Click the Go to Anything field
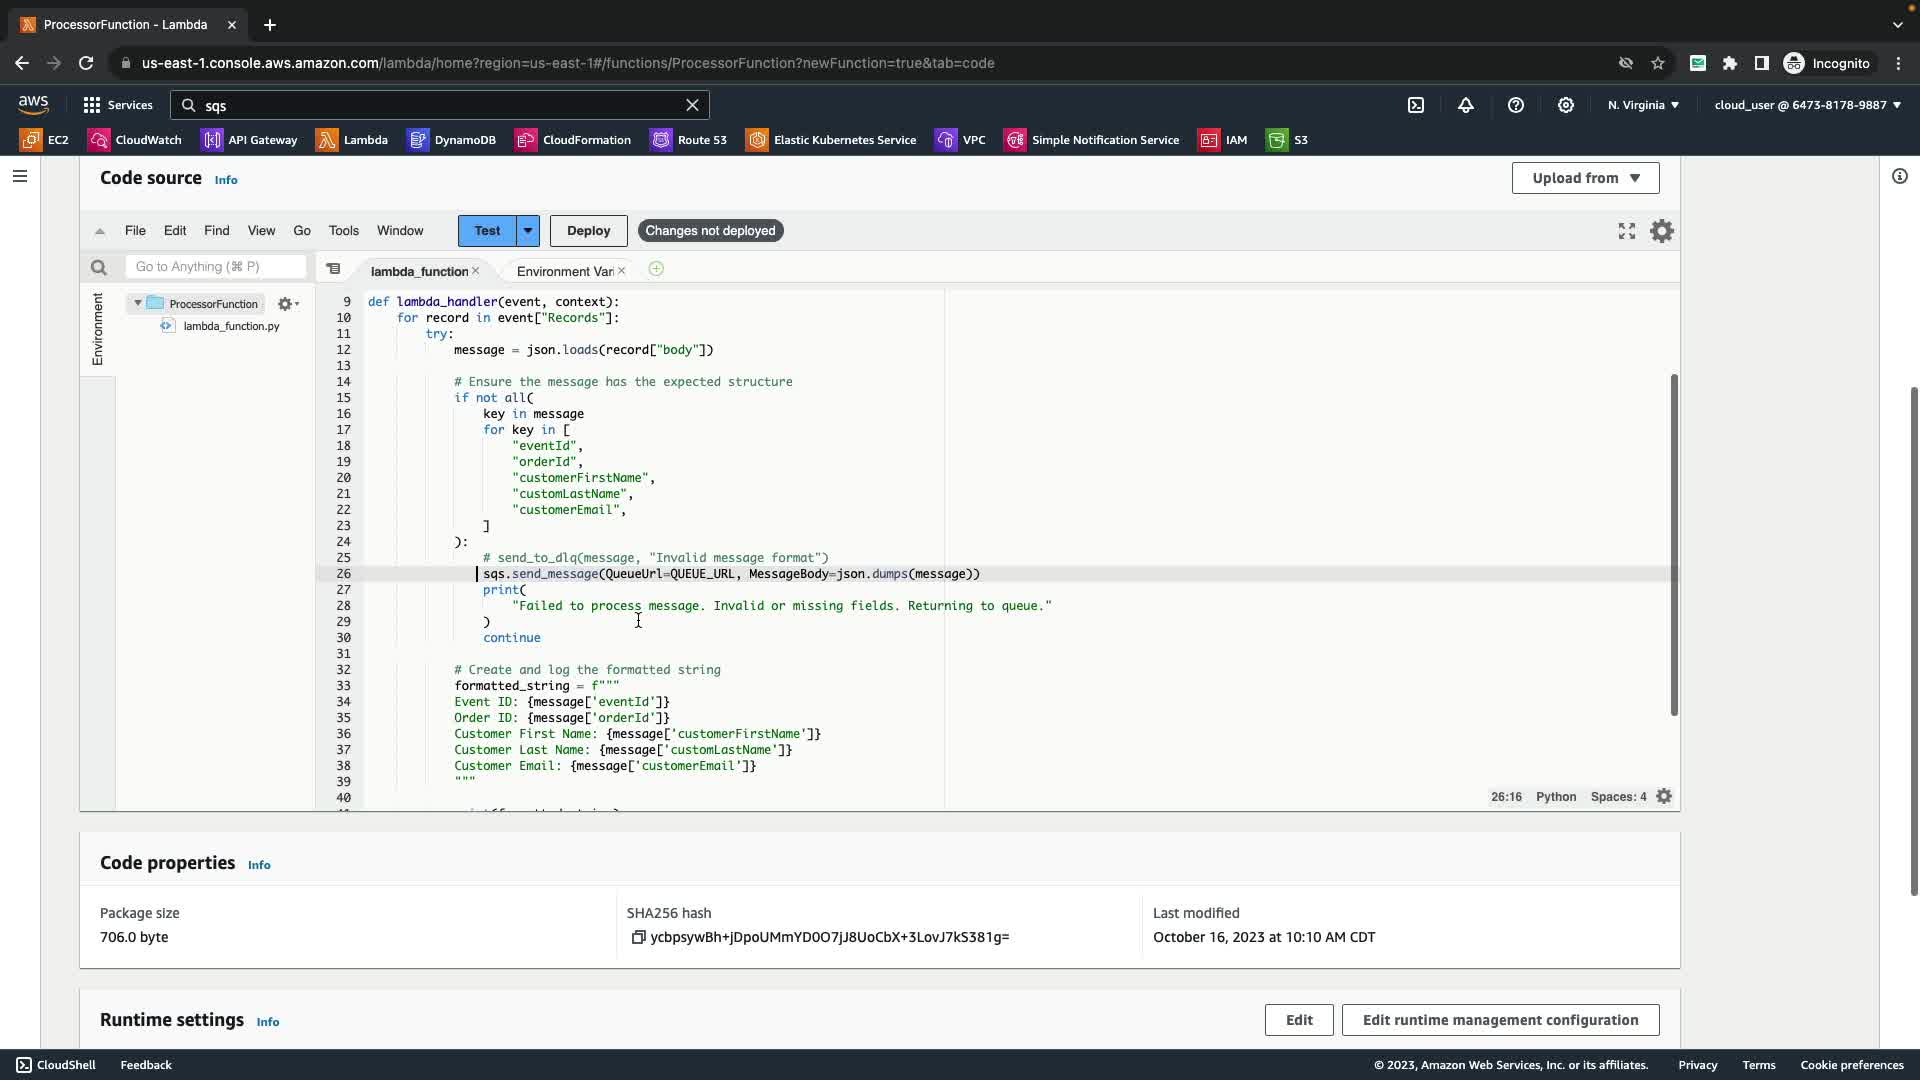The width and height of the screenshot is (1920, 1080). tap(215, 267)
